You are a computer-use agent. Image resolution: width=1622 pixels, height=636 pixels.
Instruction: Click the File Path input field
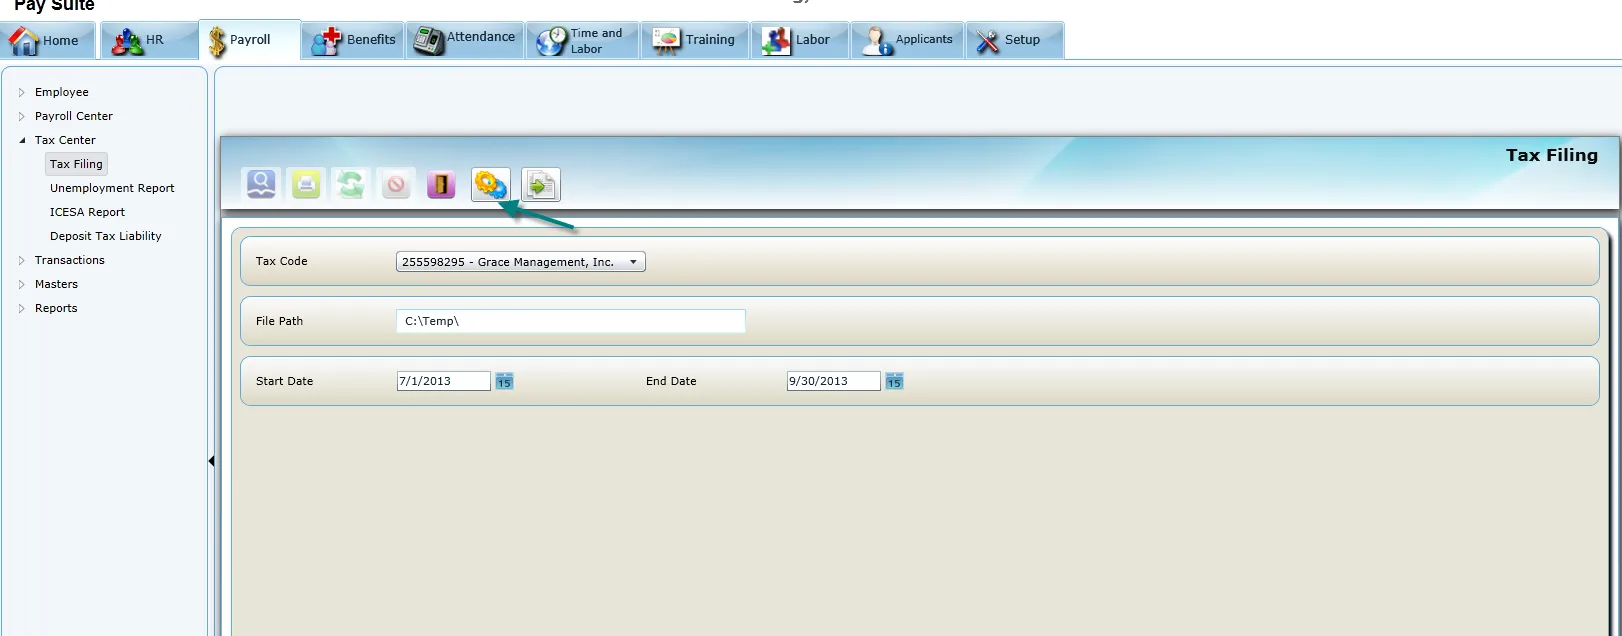[x=571, y=321]
